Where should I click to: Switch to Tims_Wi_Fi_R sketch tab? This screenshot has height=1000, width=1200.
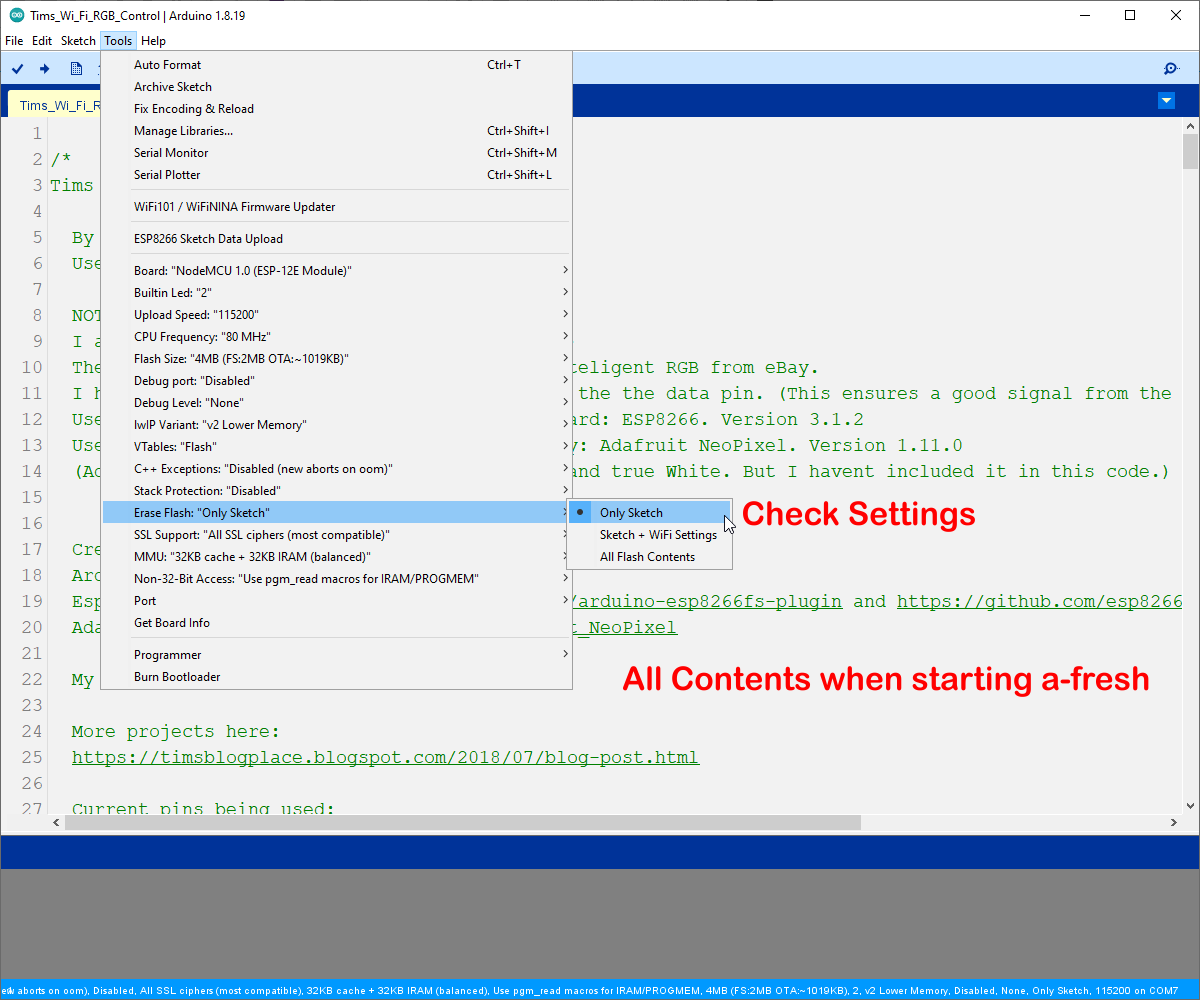click(55, 105)
